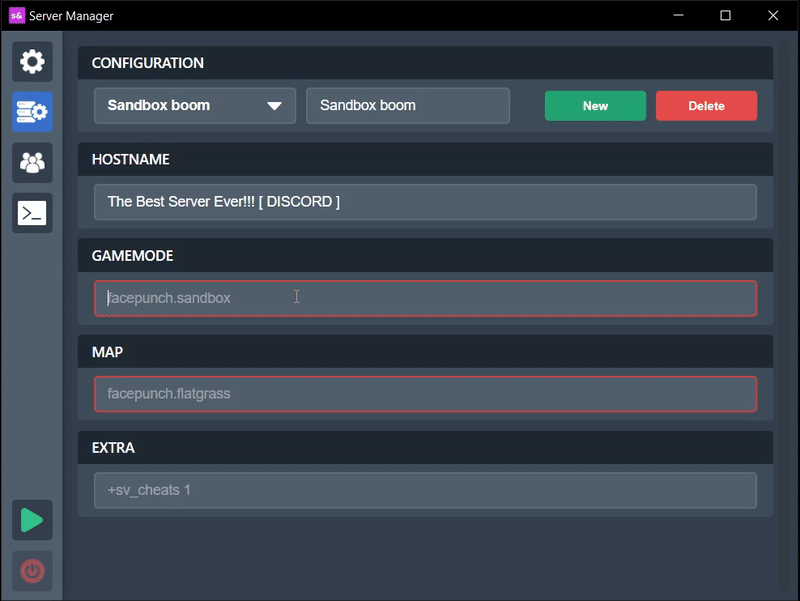Close the Server Manager window
Viewport: 800px width, 601px height.
[773, 16]
